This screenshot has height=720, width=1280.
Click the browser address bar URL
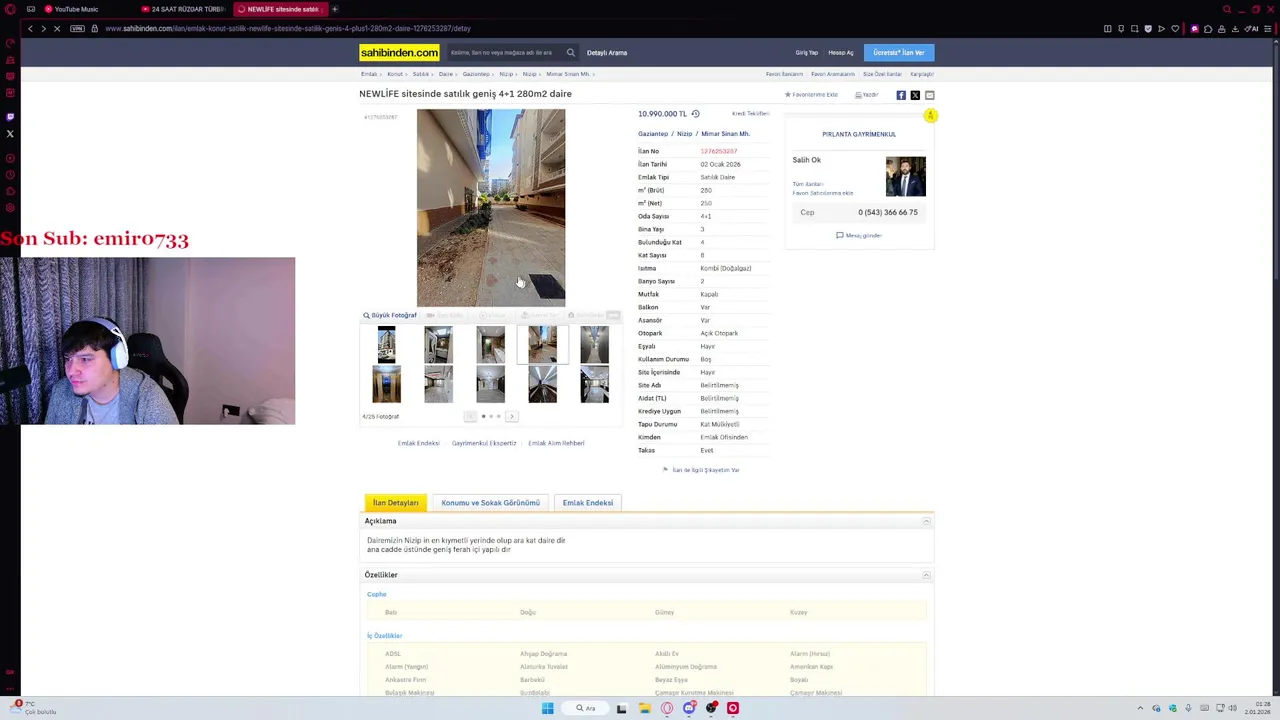(x=288, y=28)
